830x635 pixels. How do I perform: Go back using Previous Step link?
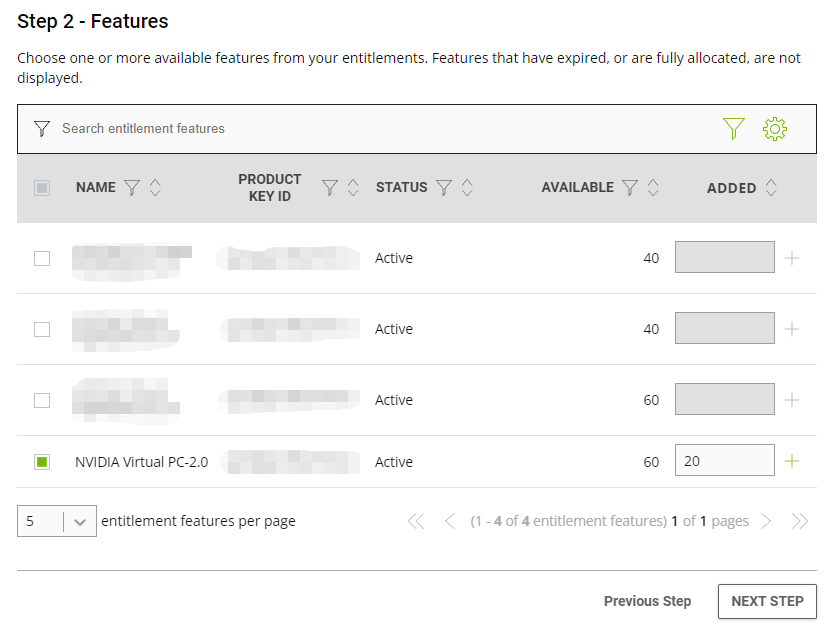coord(647,601)
